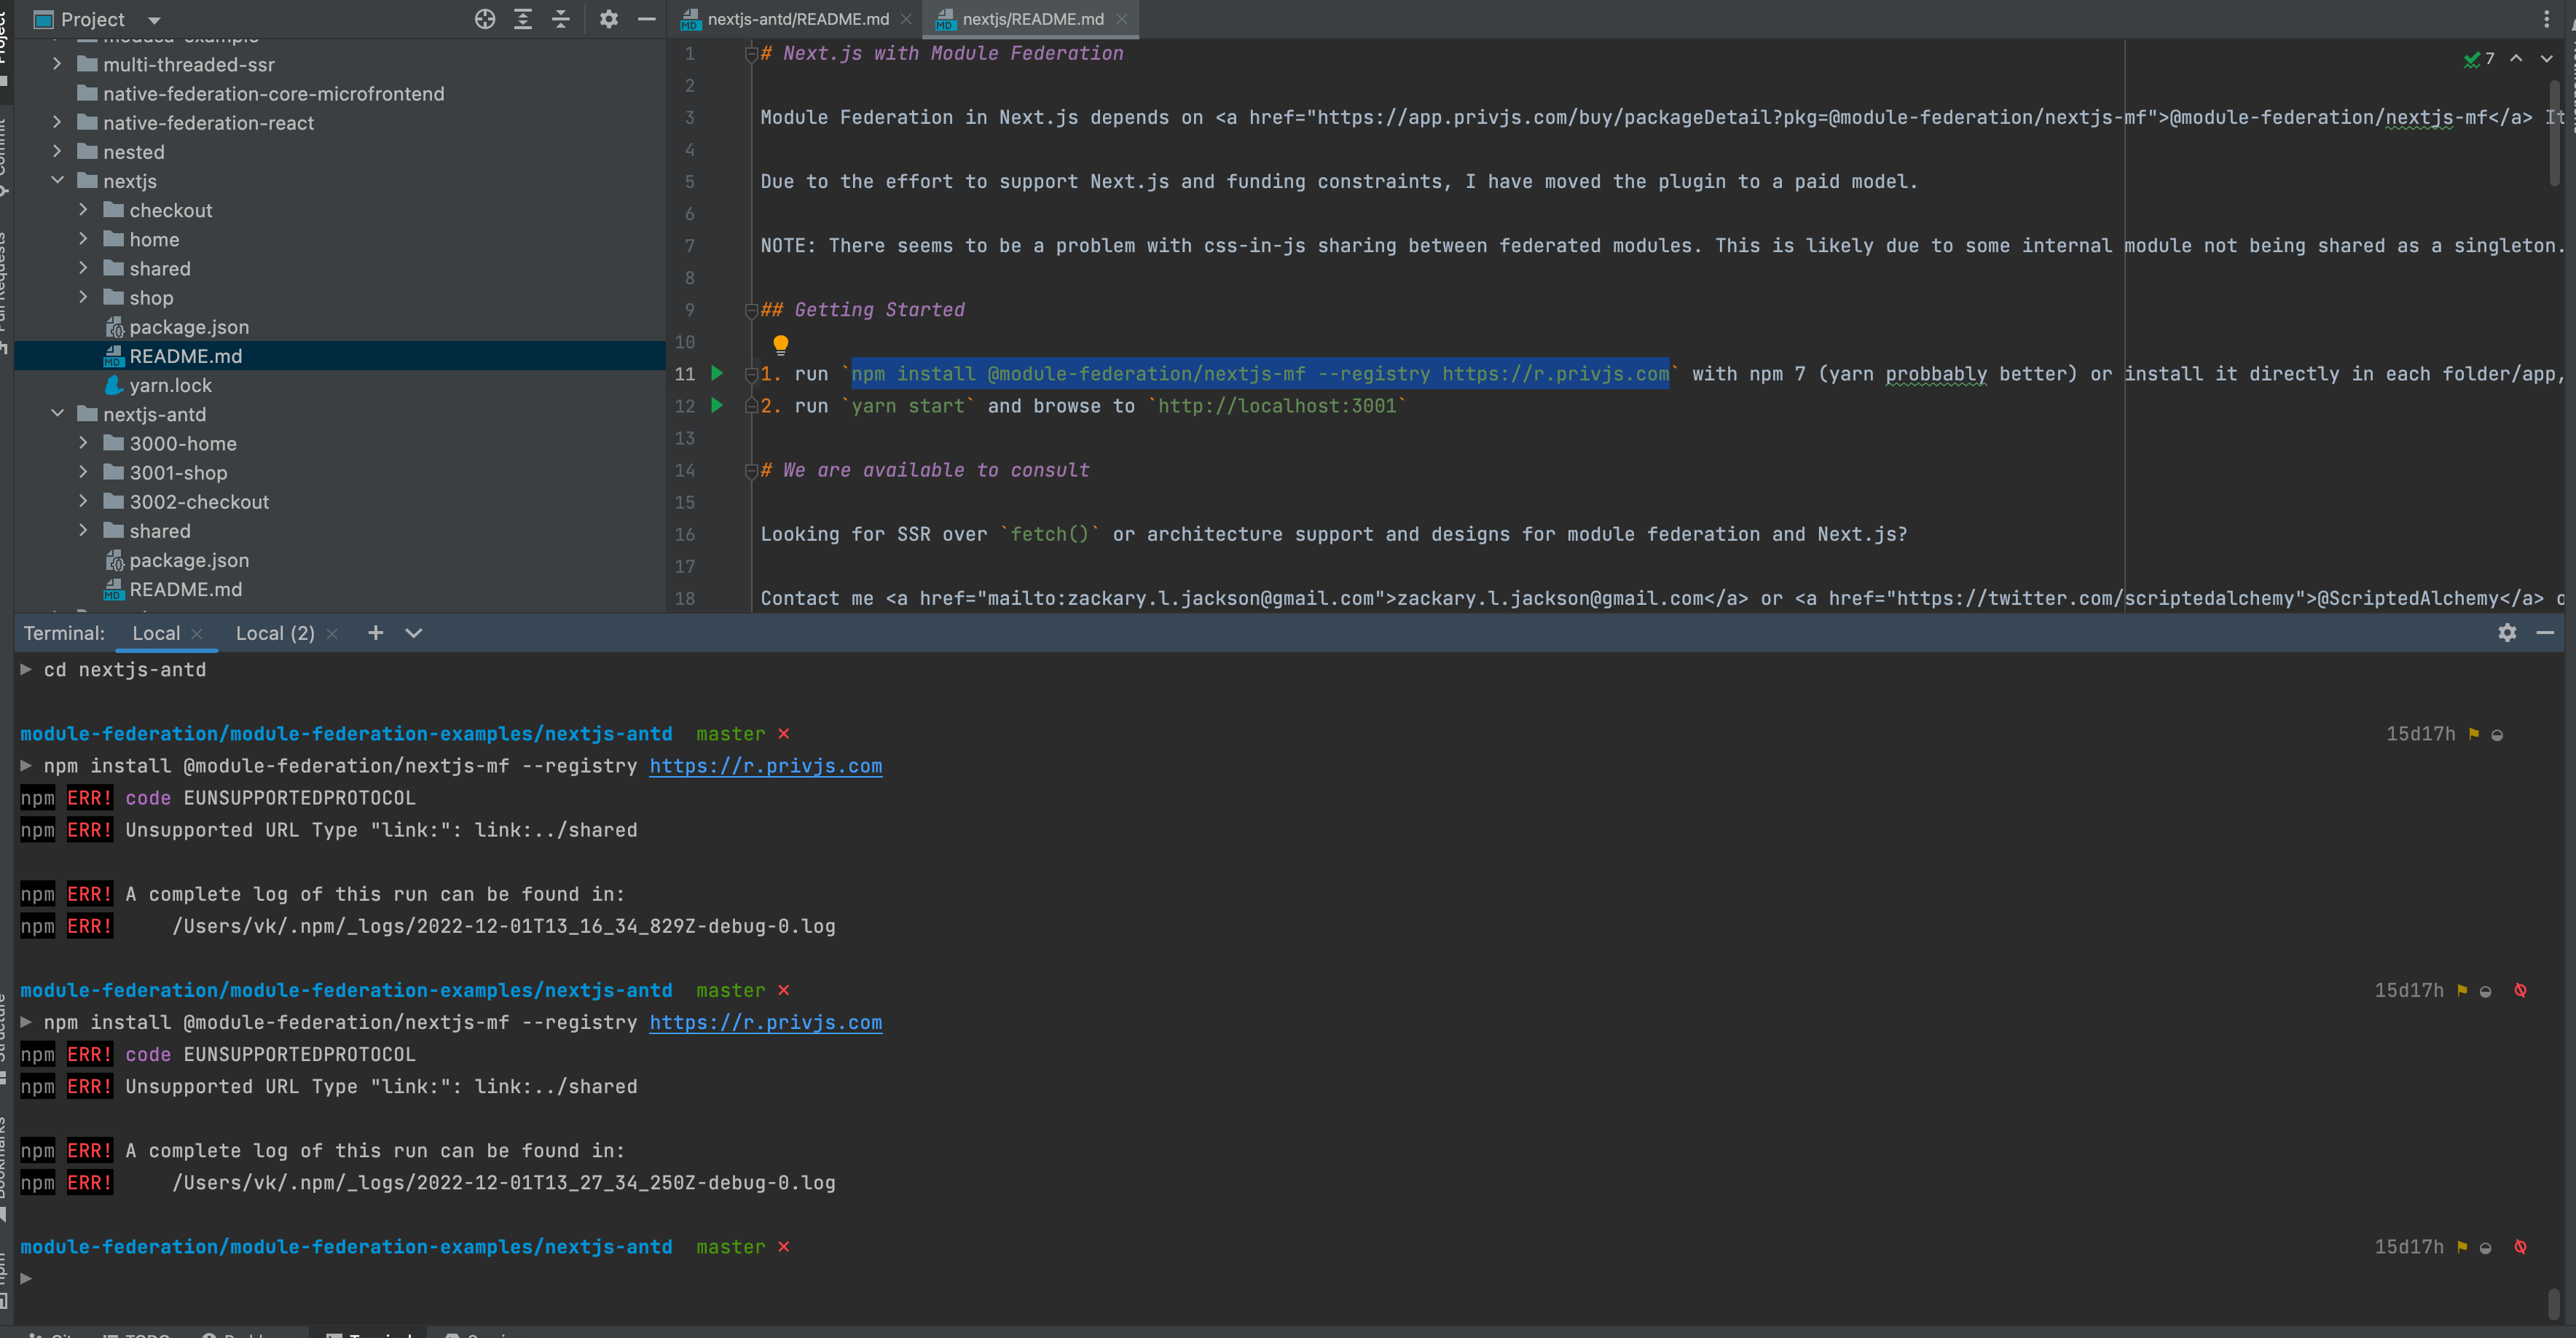Expand the 3000-home folder
2576x1338 pixels.
point(83,443)
